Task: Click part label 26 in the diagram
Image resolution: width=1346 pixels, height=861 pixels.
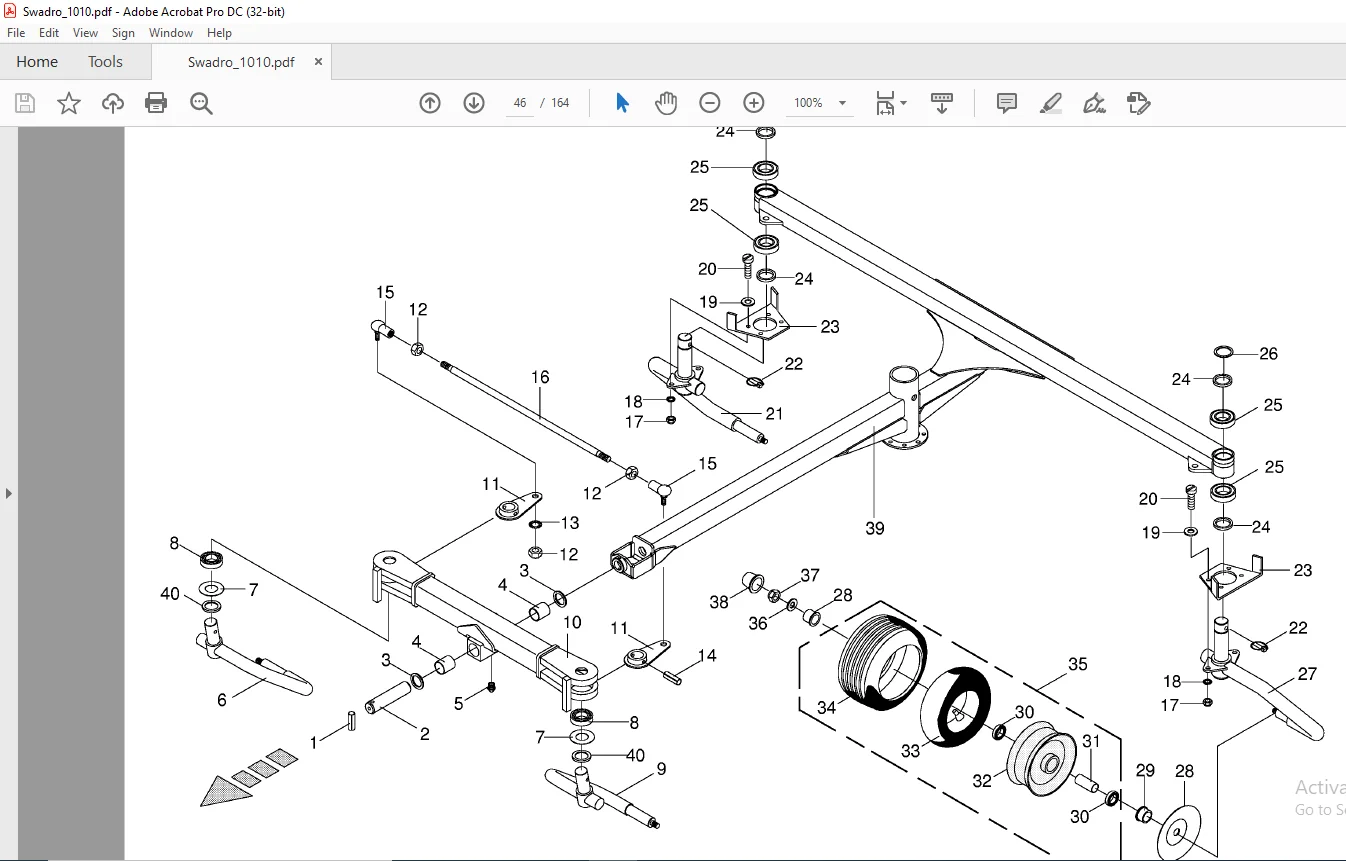Action: tap(1268, 354)
